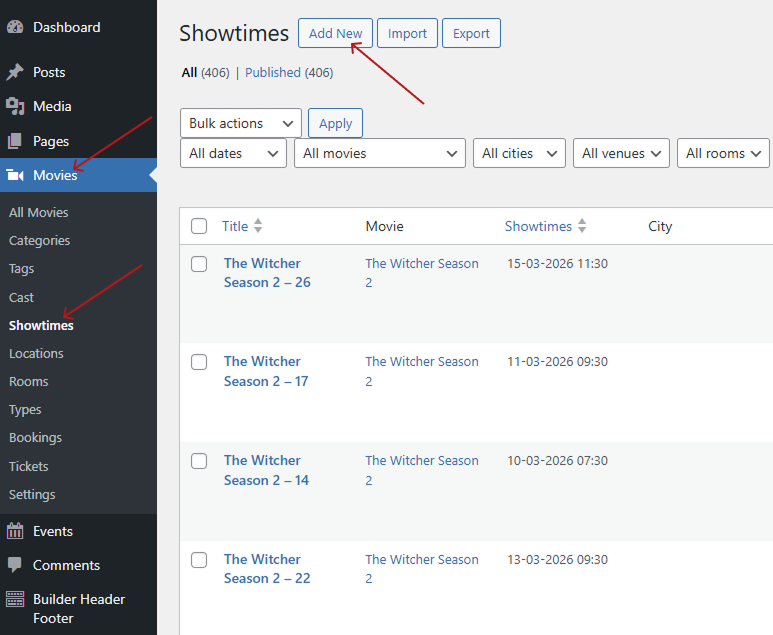Click the Comments speech bubble icon
Viewport: 773px width, 635px height.
15,565
